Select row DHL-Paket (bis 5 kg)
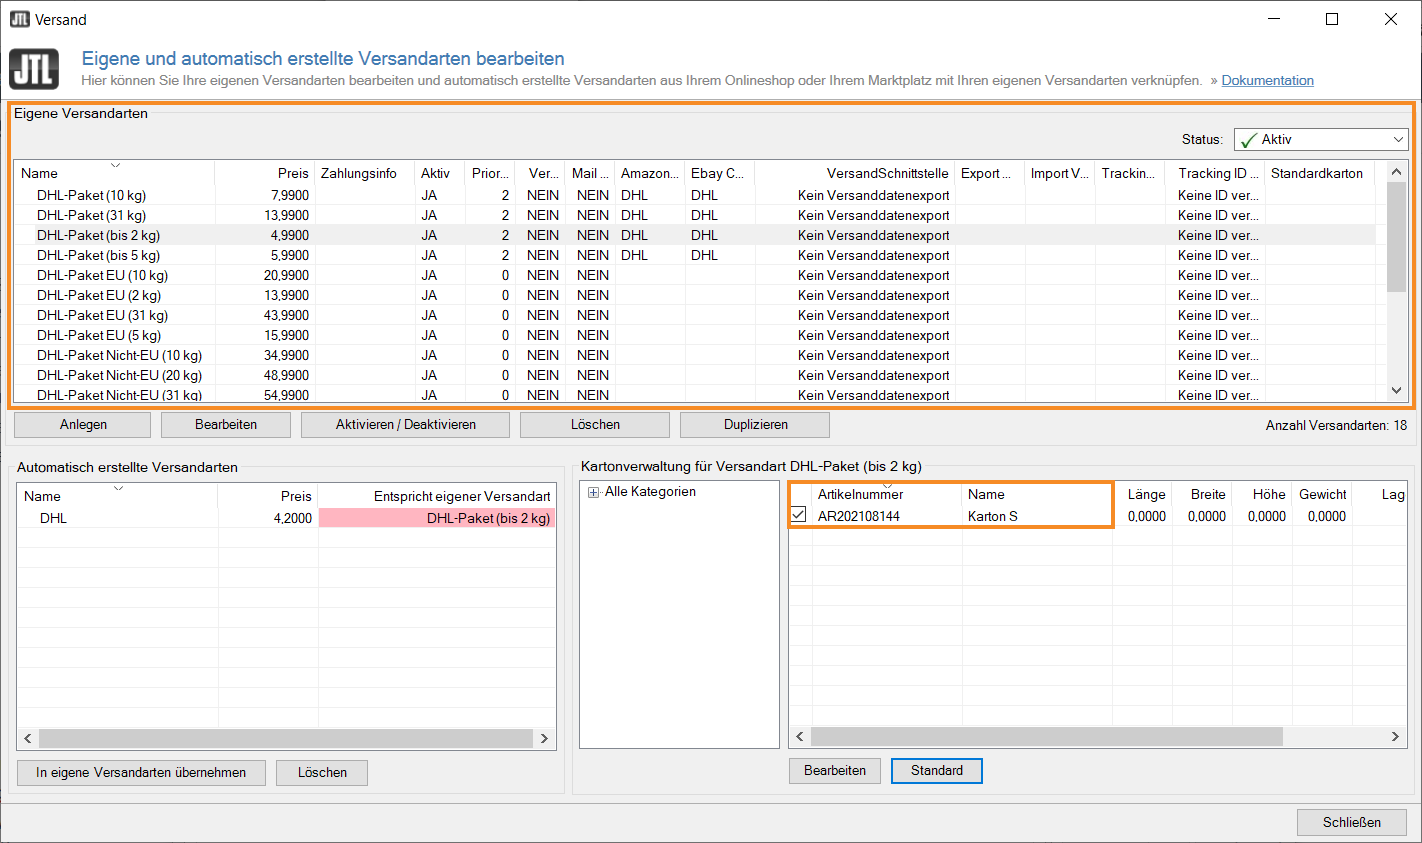Screen dimensions: 1422x843 click(x=695, y=255)
